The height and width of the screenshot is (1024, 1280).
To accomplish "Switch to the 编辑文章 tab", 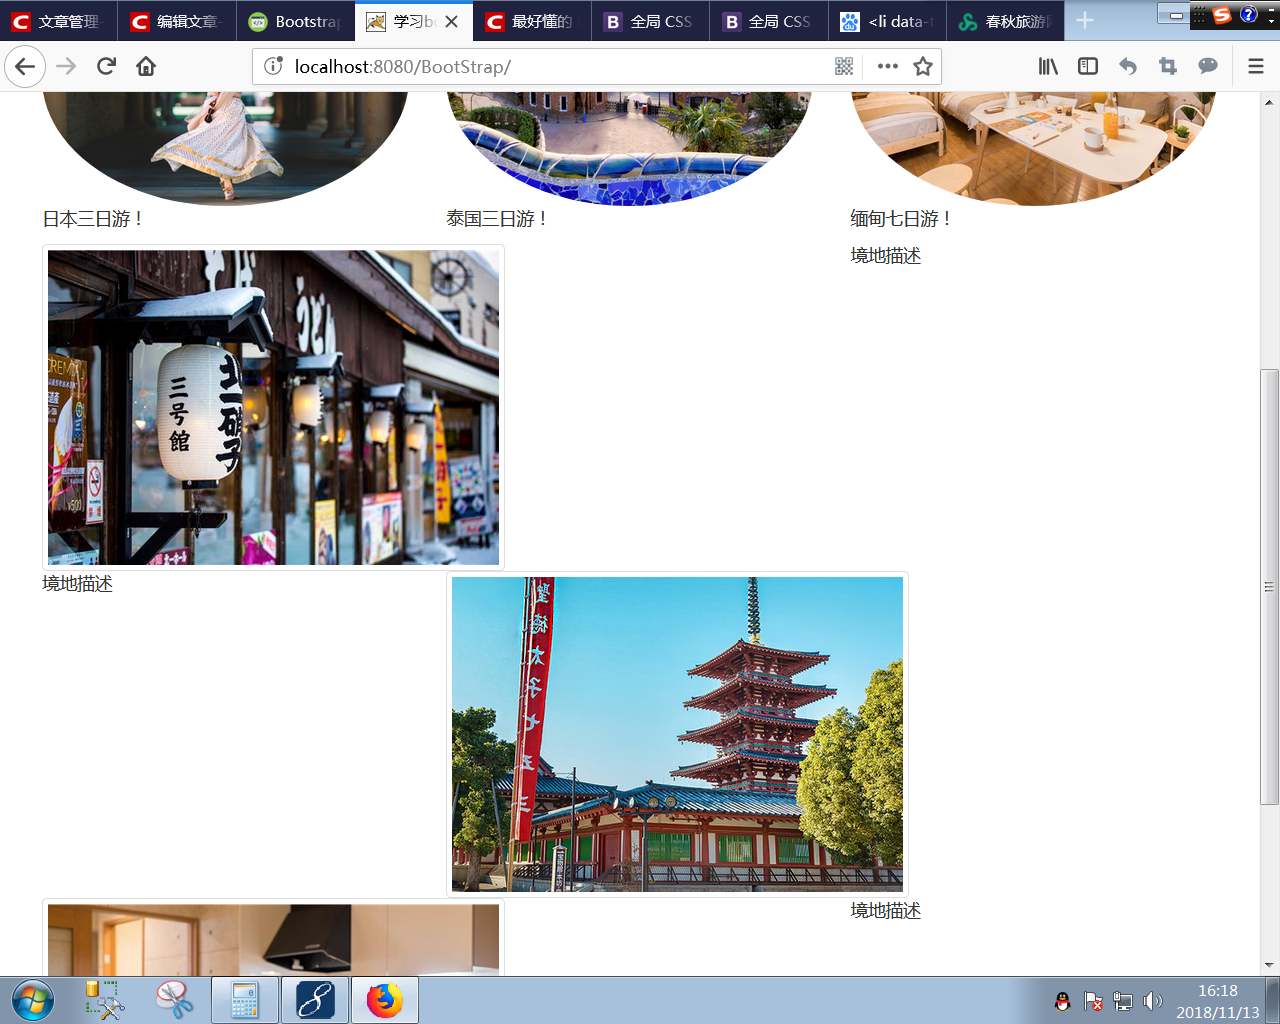I will click(x=177, y=21).
